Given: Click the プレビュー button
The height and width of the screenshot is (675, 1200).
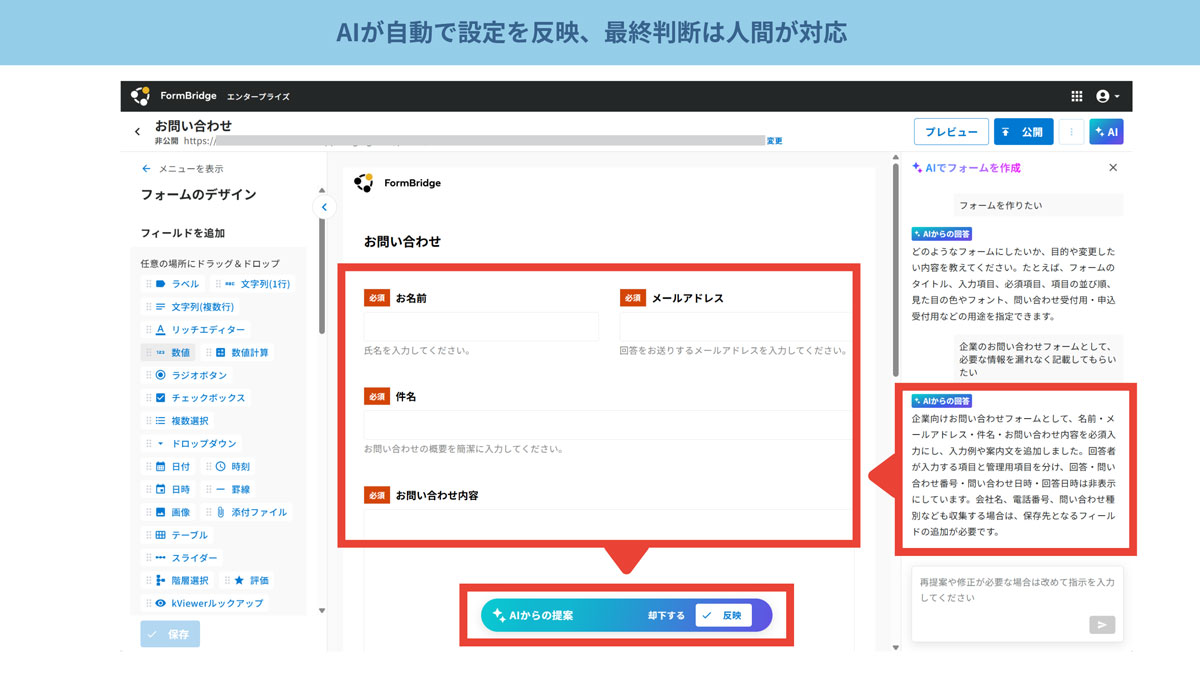Looking at the screenshot, I should pyautogui.click(x=951, y=132).
